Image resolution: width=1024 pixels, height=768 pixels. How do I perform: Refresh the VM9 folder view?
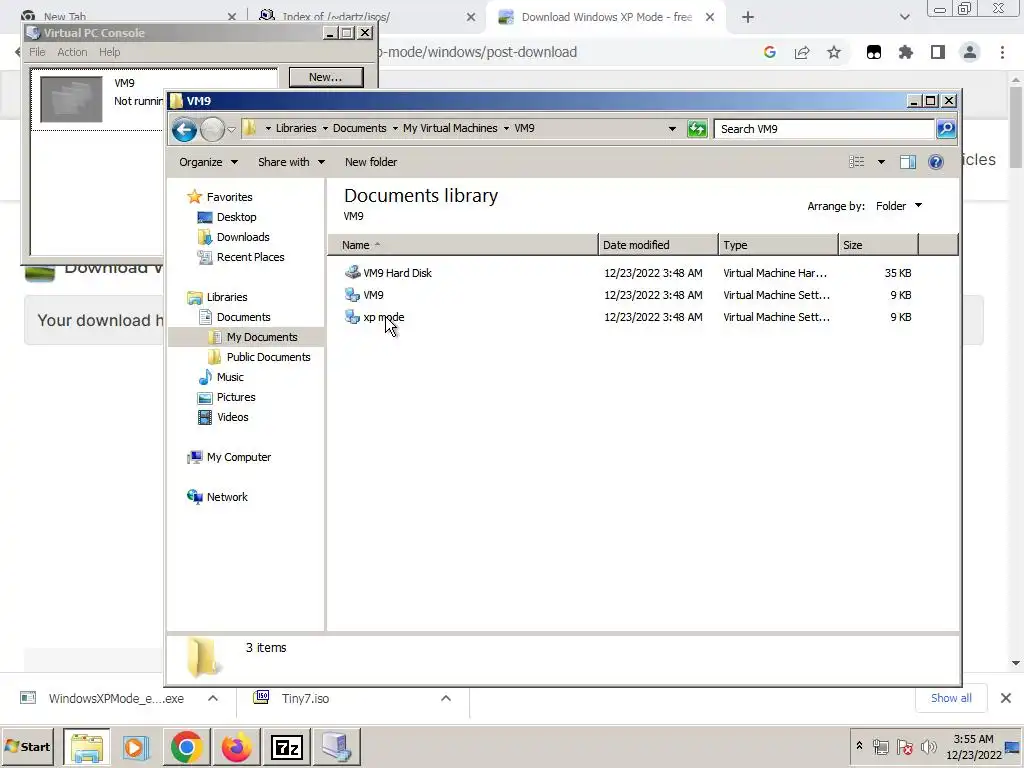(x=697, y=129)
